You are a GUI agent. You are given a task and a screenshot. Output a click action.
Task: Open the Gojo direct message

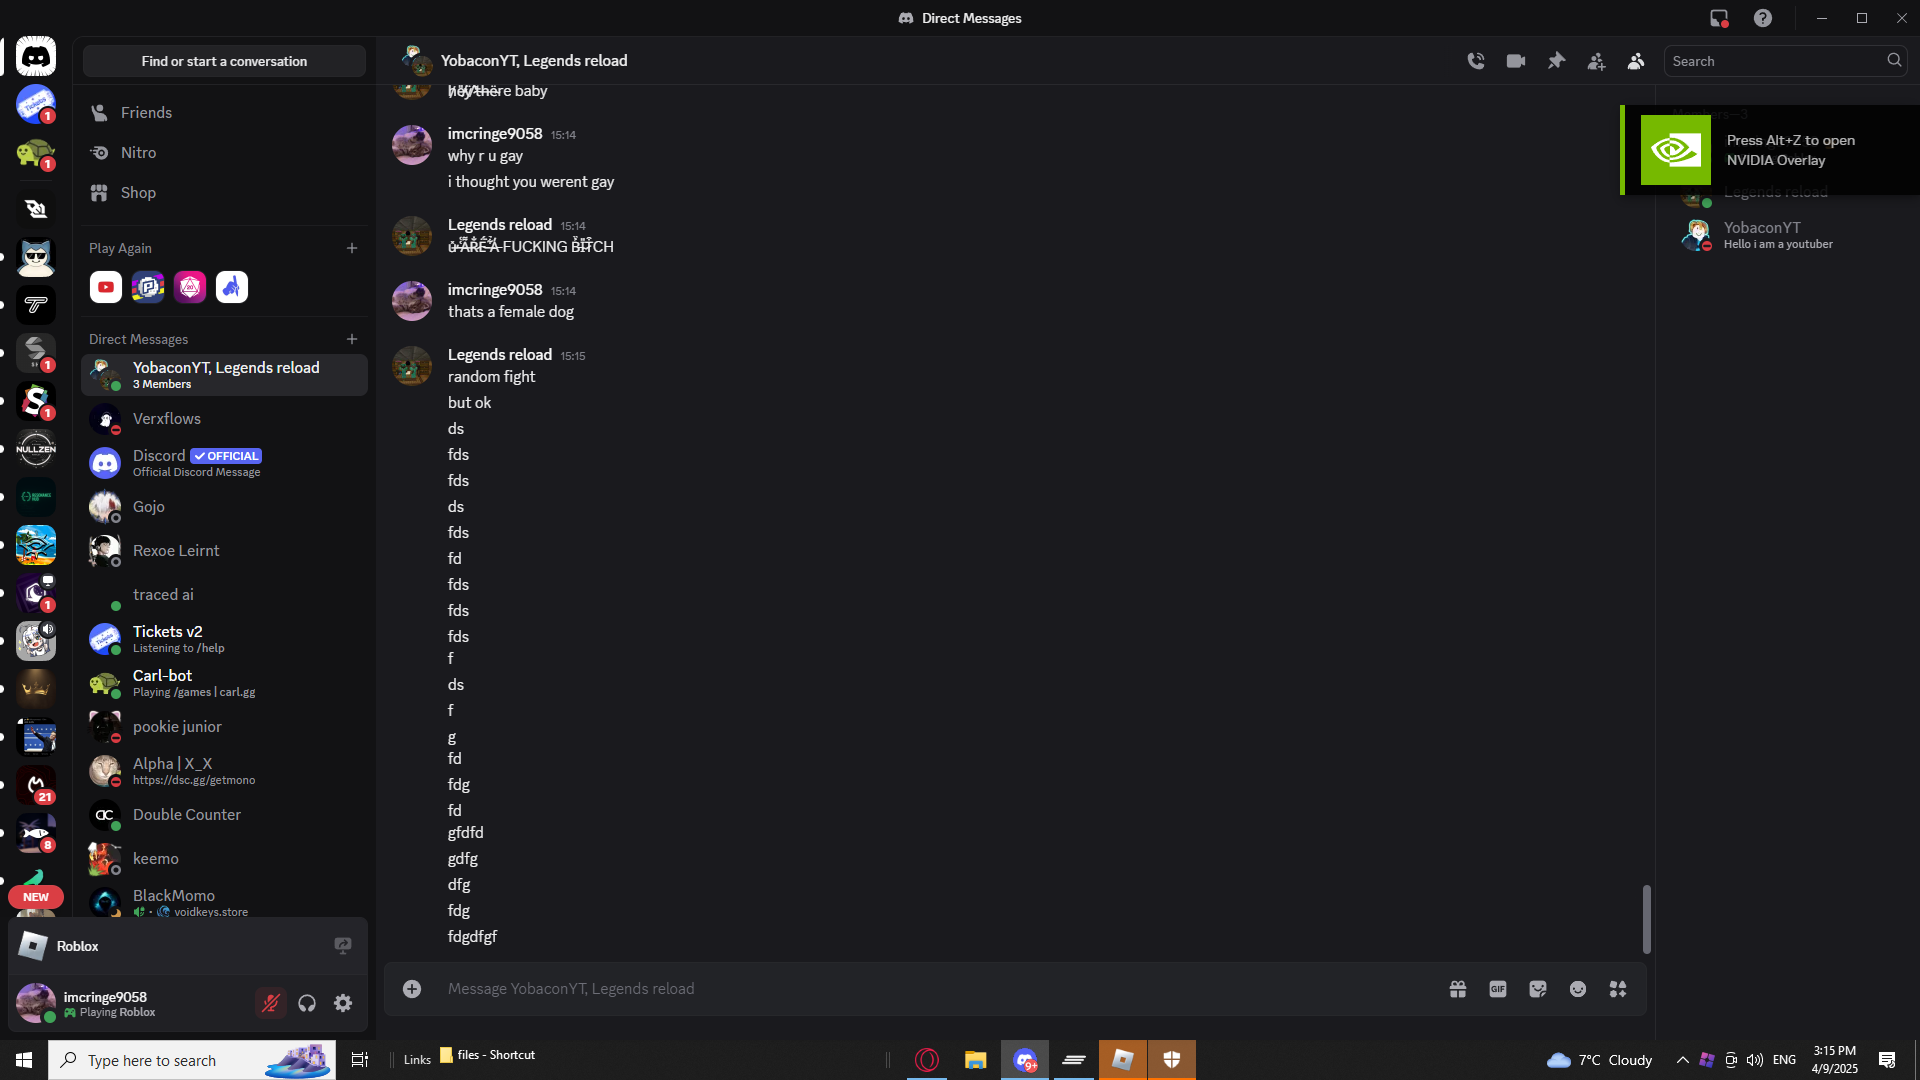pyautogui.click(x=224, y=507)
